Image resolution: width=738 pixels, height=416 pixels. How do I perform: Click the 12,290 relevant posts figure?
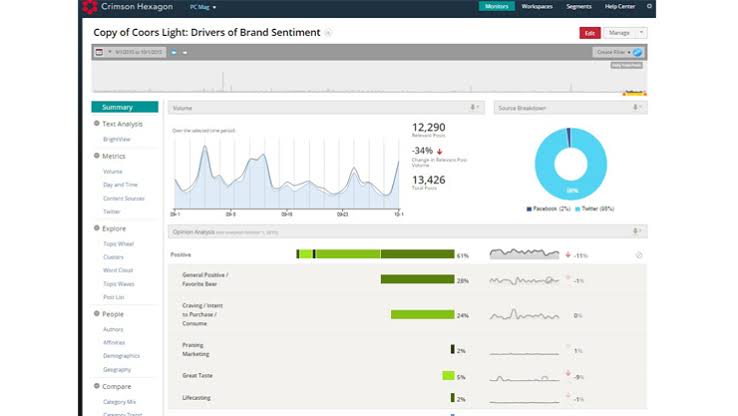point(428,128)
